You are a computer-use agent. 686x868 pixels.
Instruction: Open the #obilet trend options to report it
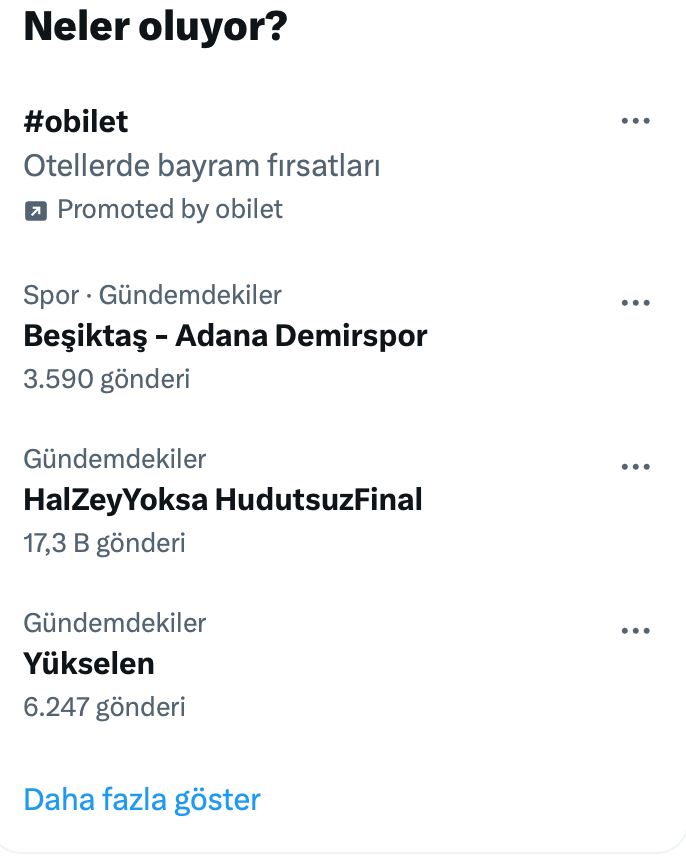635,120
